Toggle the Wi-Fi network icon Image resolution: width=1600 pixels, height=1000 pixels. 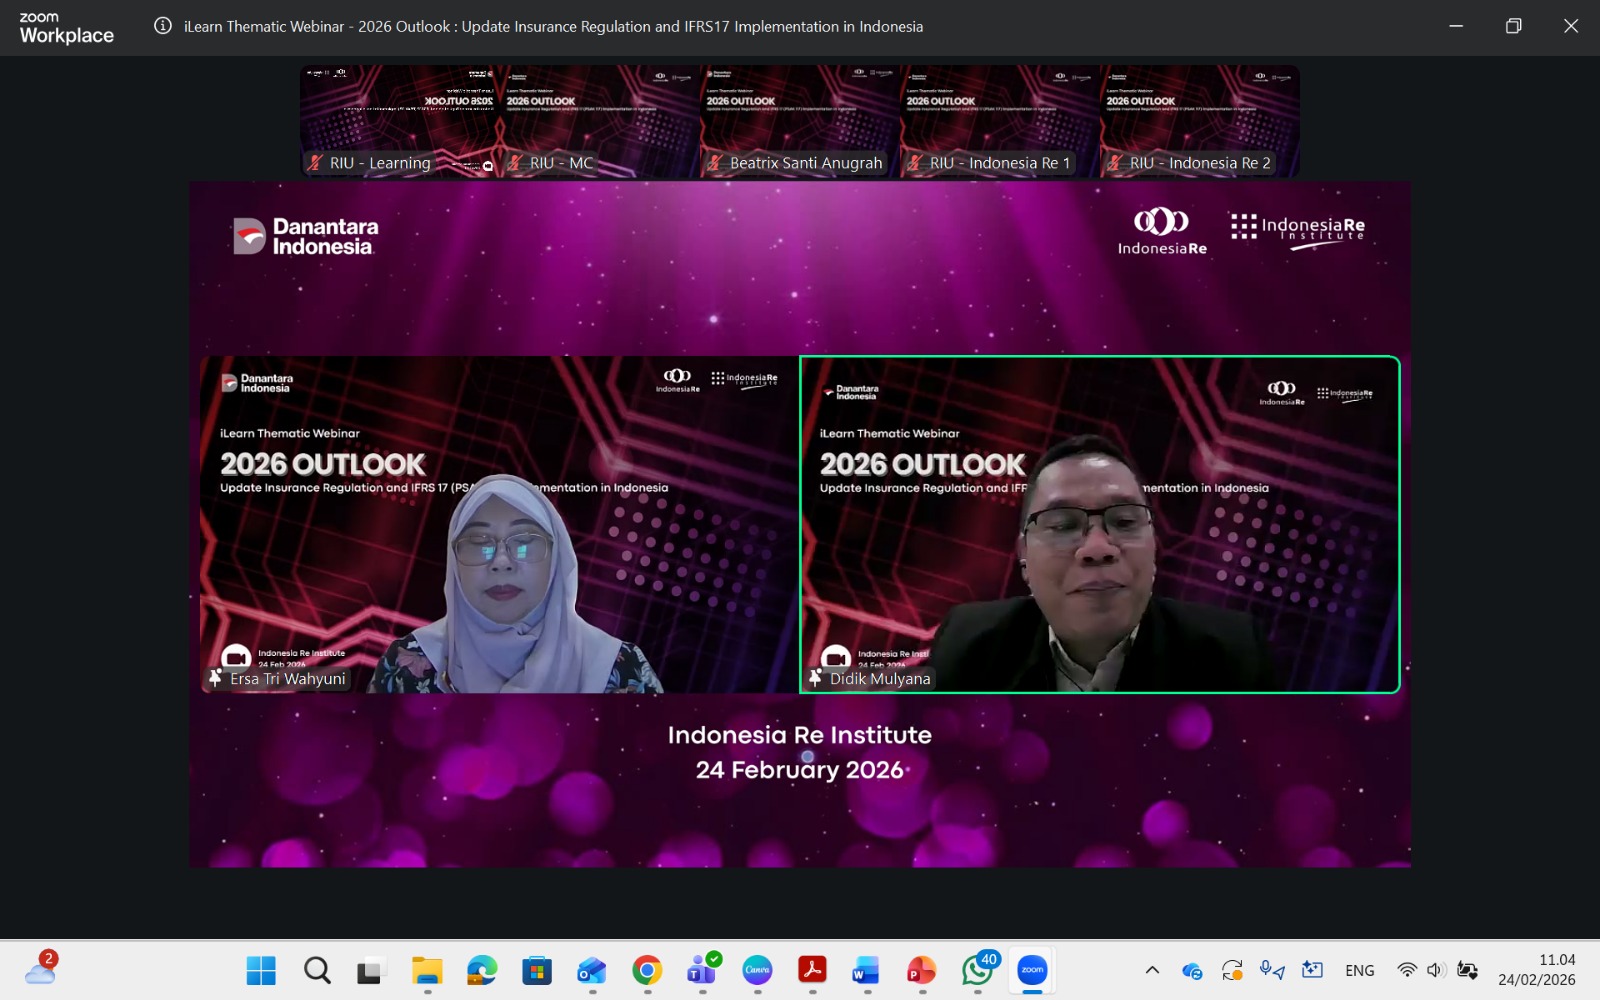pyautogui.click(x=1407, y=970)
